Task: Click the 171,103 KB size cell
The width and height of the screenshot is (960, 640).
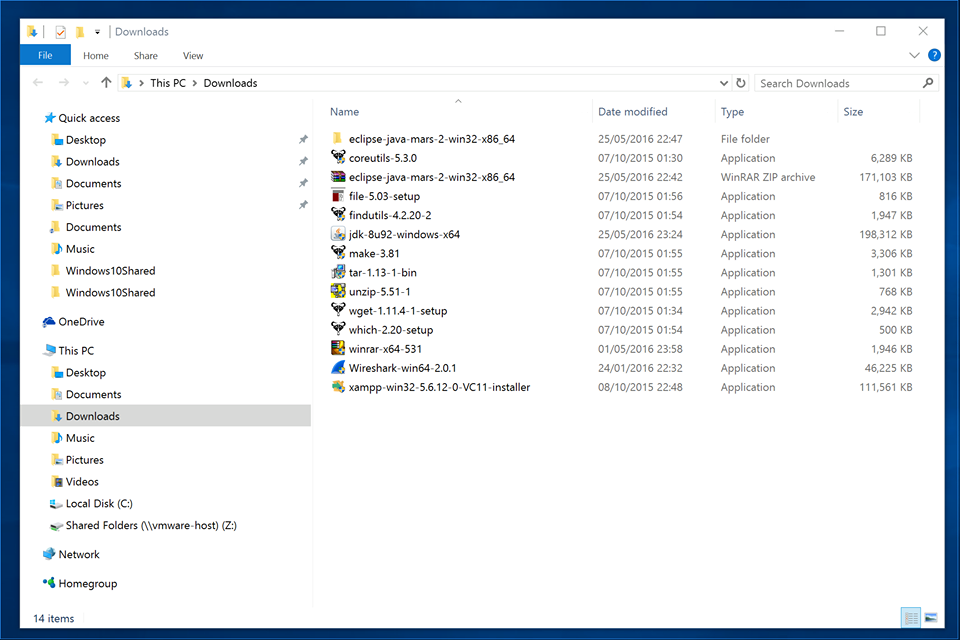Action: point(885,178)
